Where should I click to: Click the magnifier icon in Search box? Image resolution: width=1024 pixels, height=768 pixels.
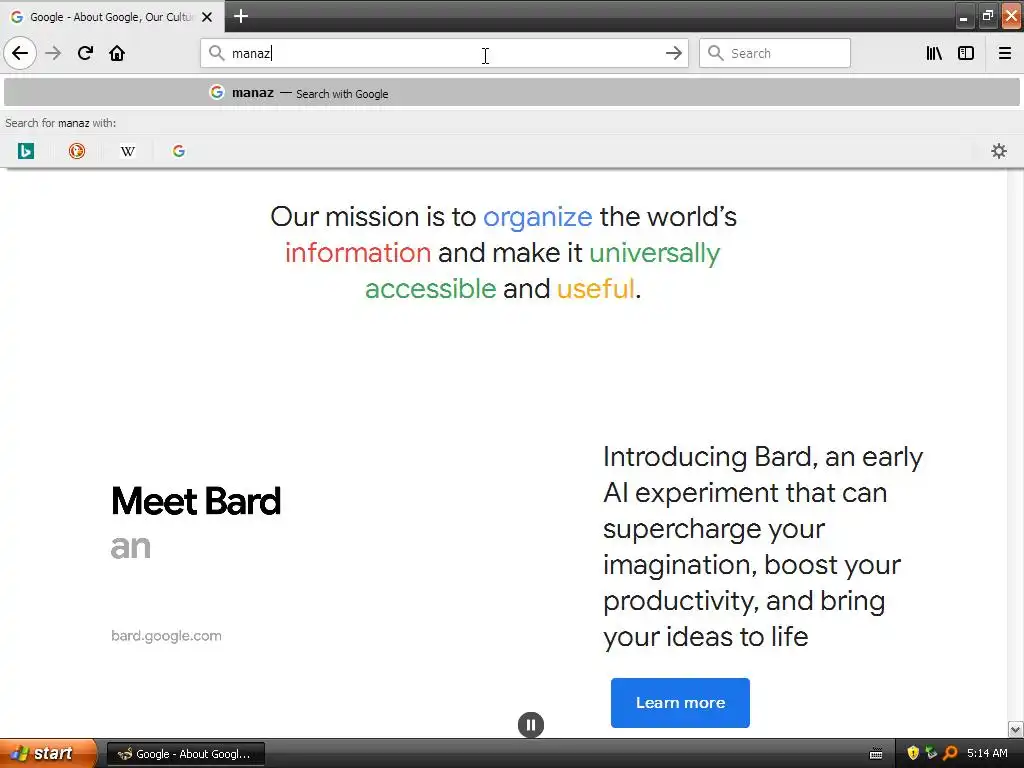(716, 53)
